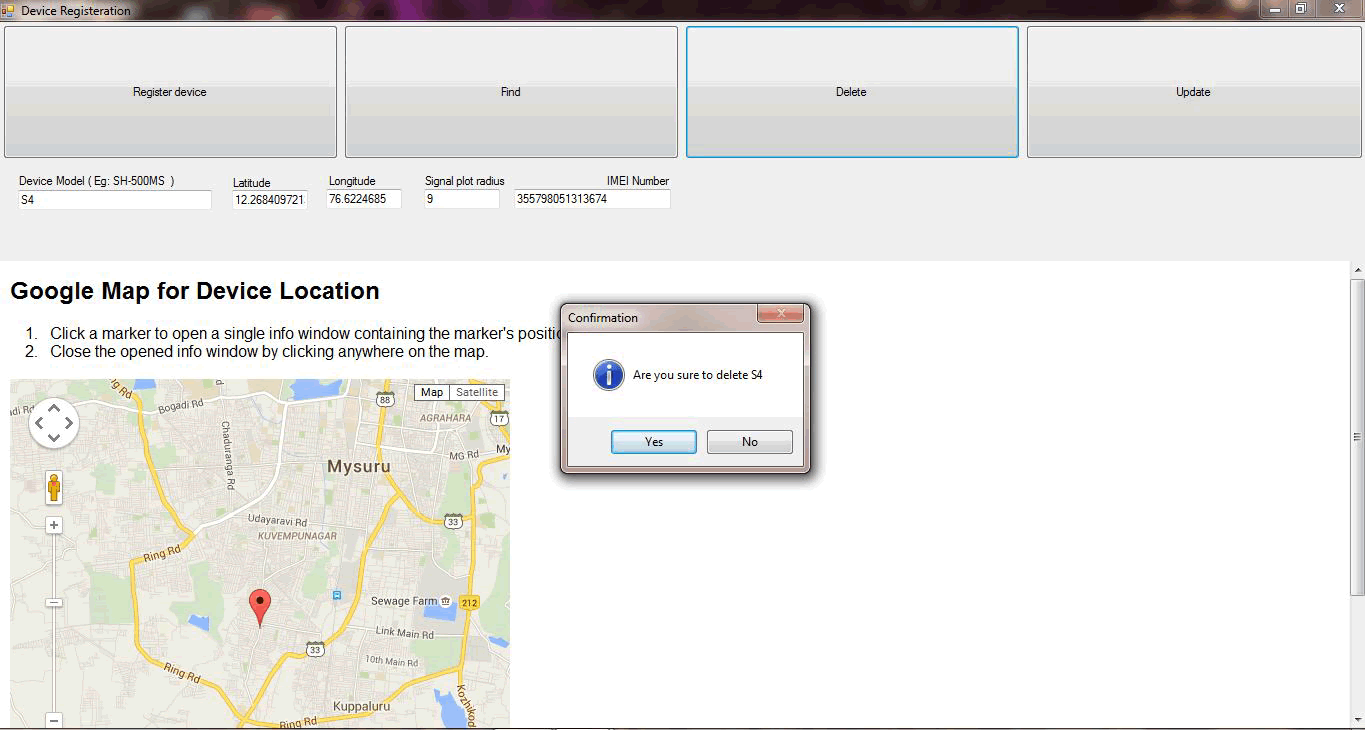Zoom in with the map plus button
Viewport: 1365px width, 730px height.
tap(54, 525)
